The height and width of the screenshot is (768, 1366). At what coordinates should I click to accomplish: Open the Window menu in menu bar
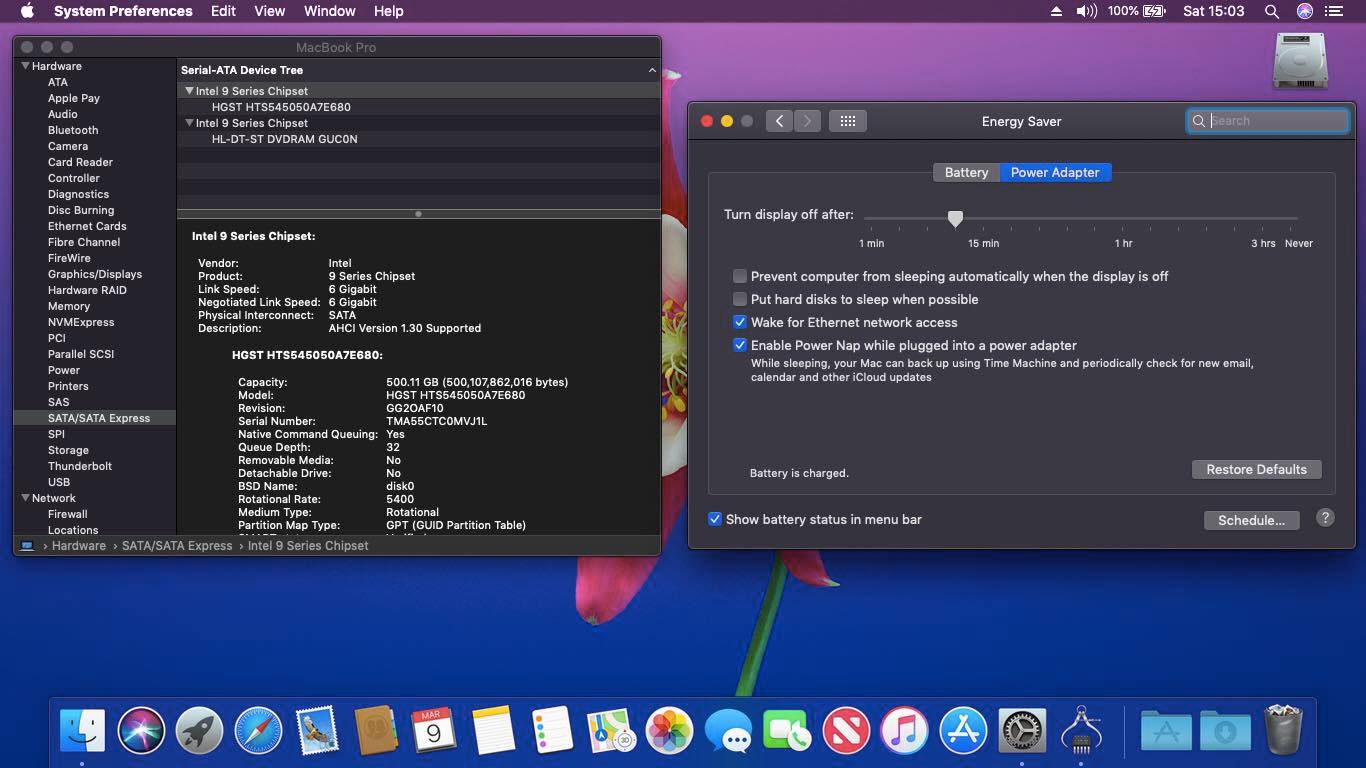(329, 11)
